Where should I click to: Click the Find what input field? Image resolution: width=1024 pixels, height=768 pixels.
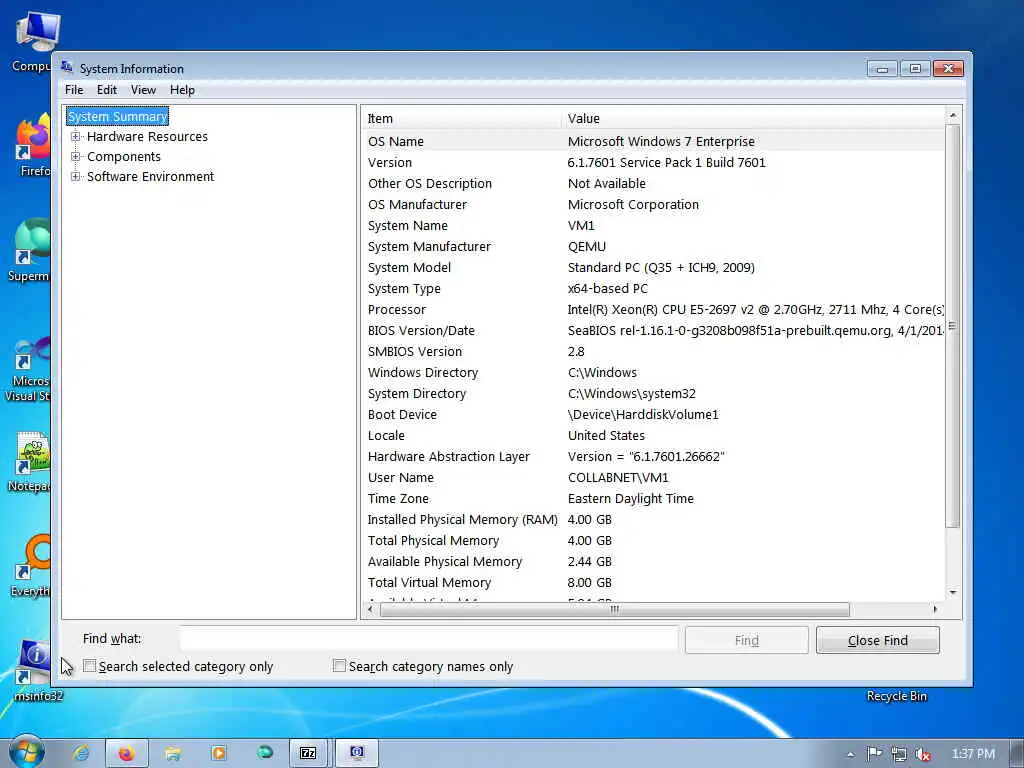tap(429, 639)
